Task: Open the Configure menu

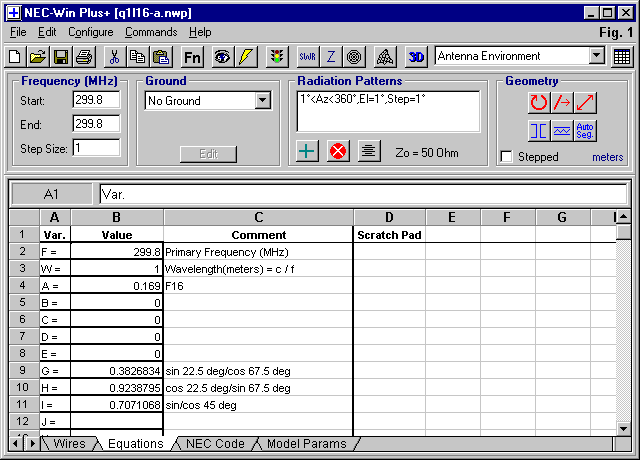Action: [x=90, y=32]
